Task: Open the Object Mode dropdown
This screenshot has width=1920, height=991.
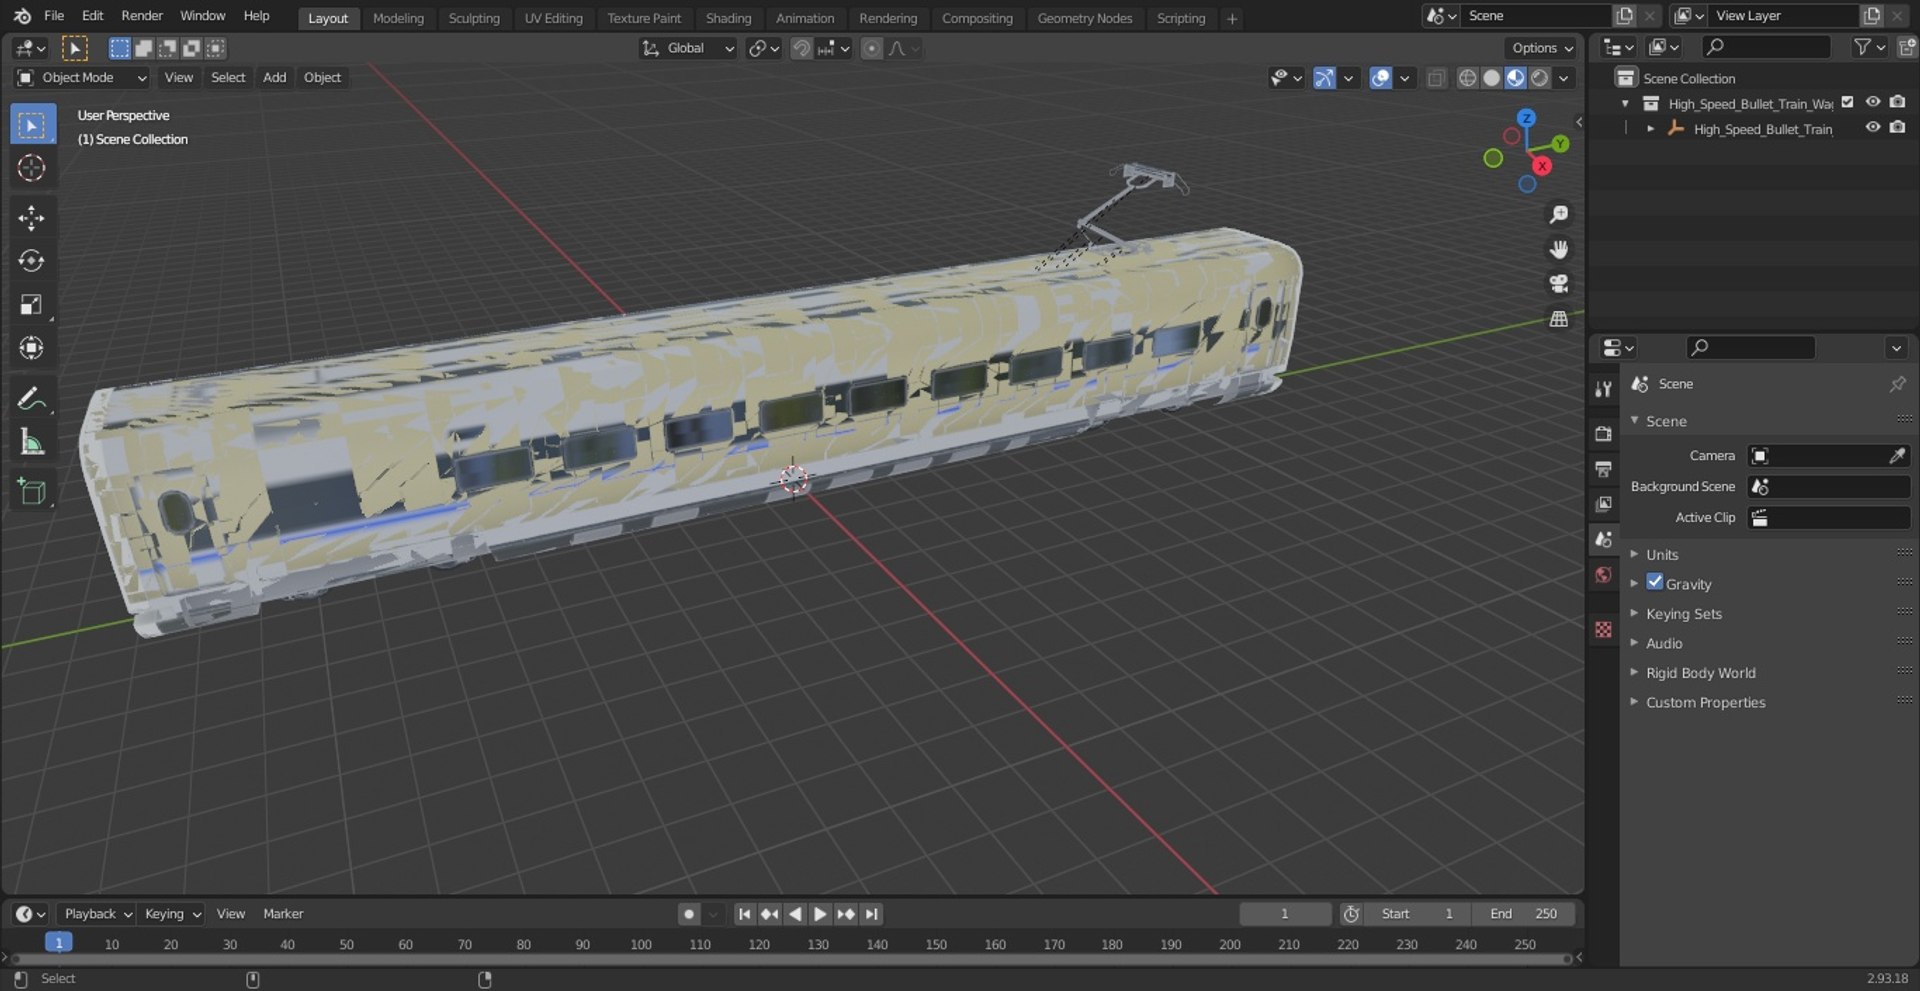Action: 82,78
